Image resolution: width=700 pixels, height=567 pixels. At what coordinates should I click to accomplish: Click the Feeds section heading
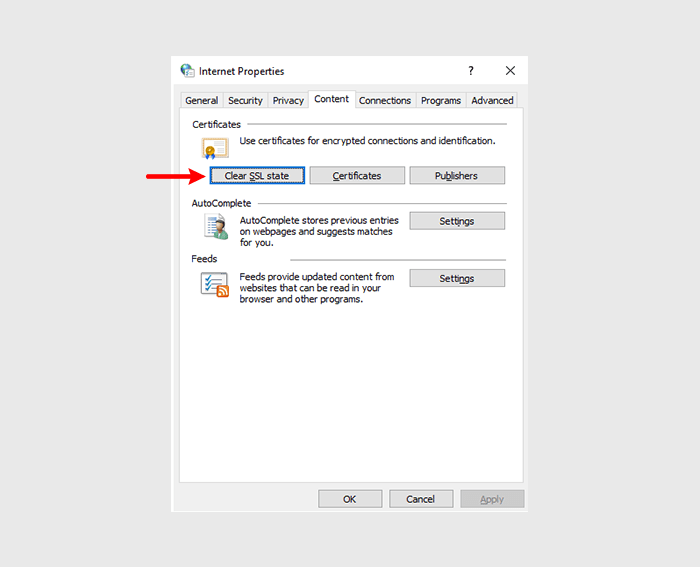pyautogui.click(x=204, y=259)
